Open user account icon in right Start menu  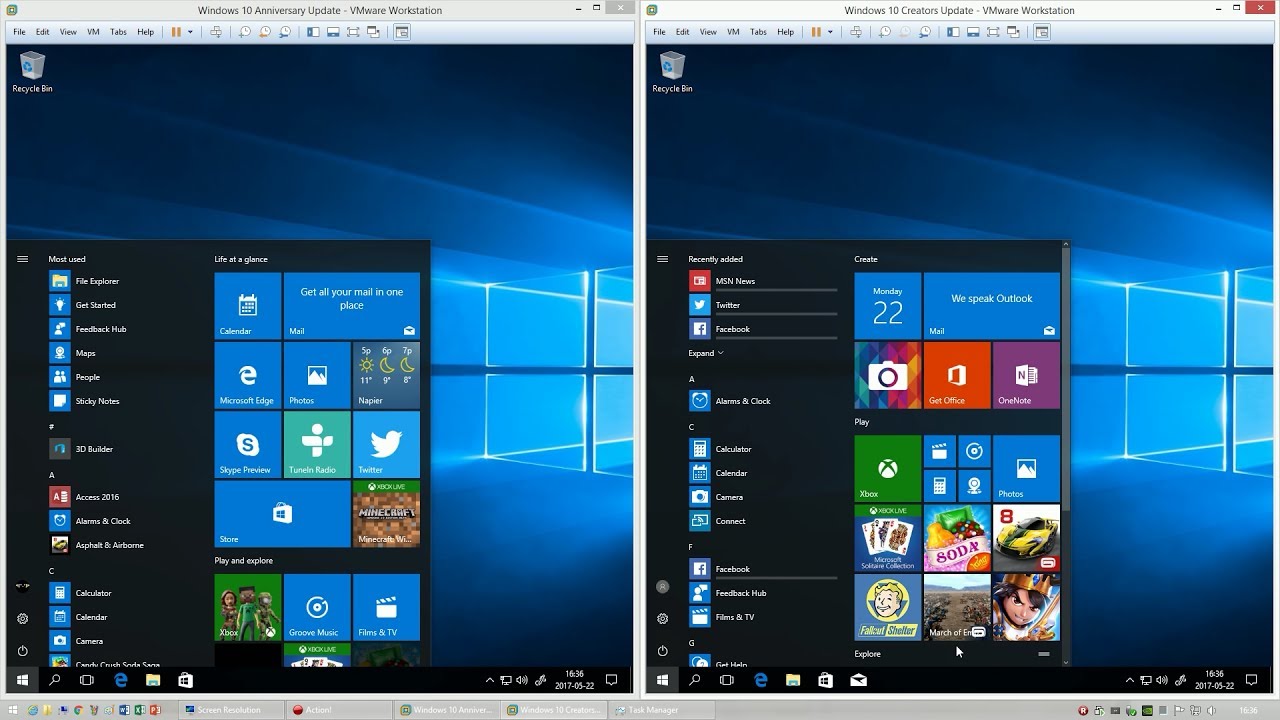(662, 587)
